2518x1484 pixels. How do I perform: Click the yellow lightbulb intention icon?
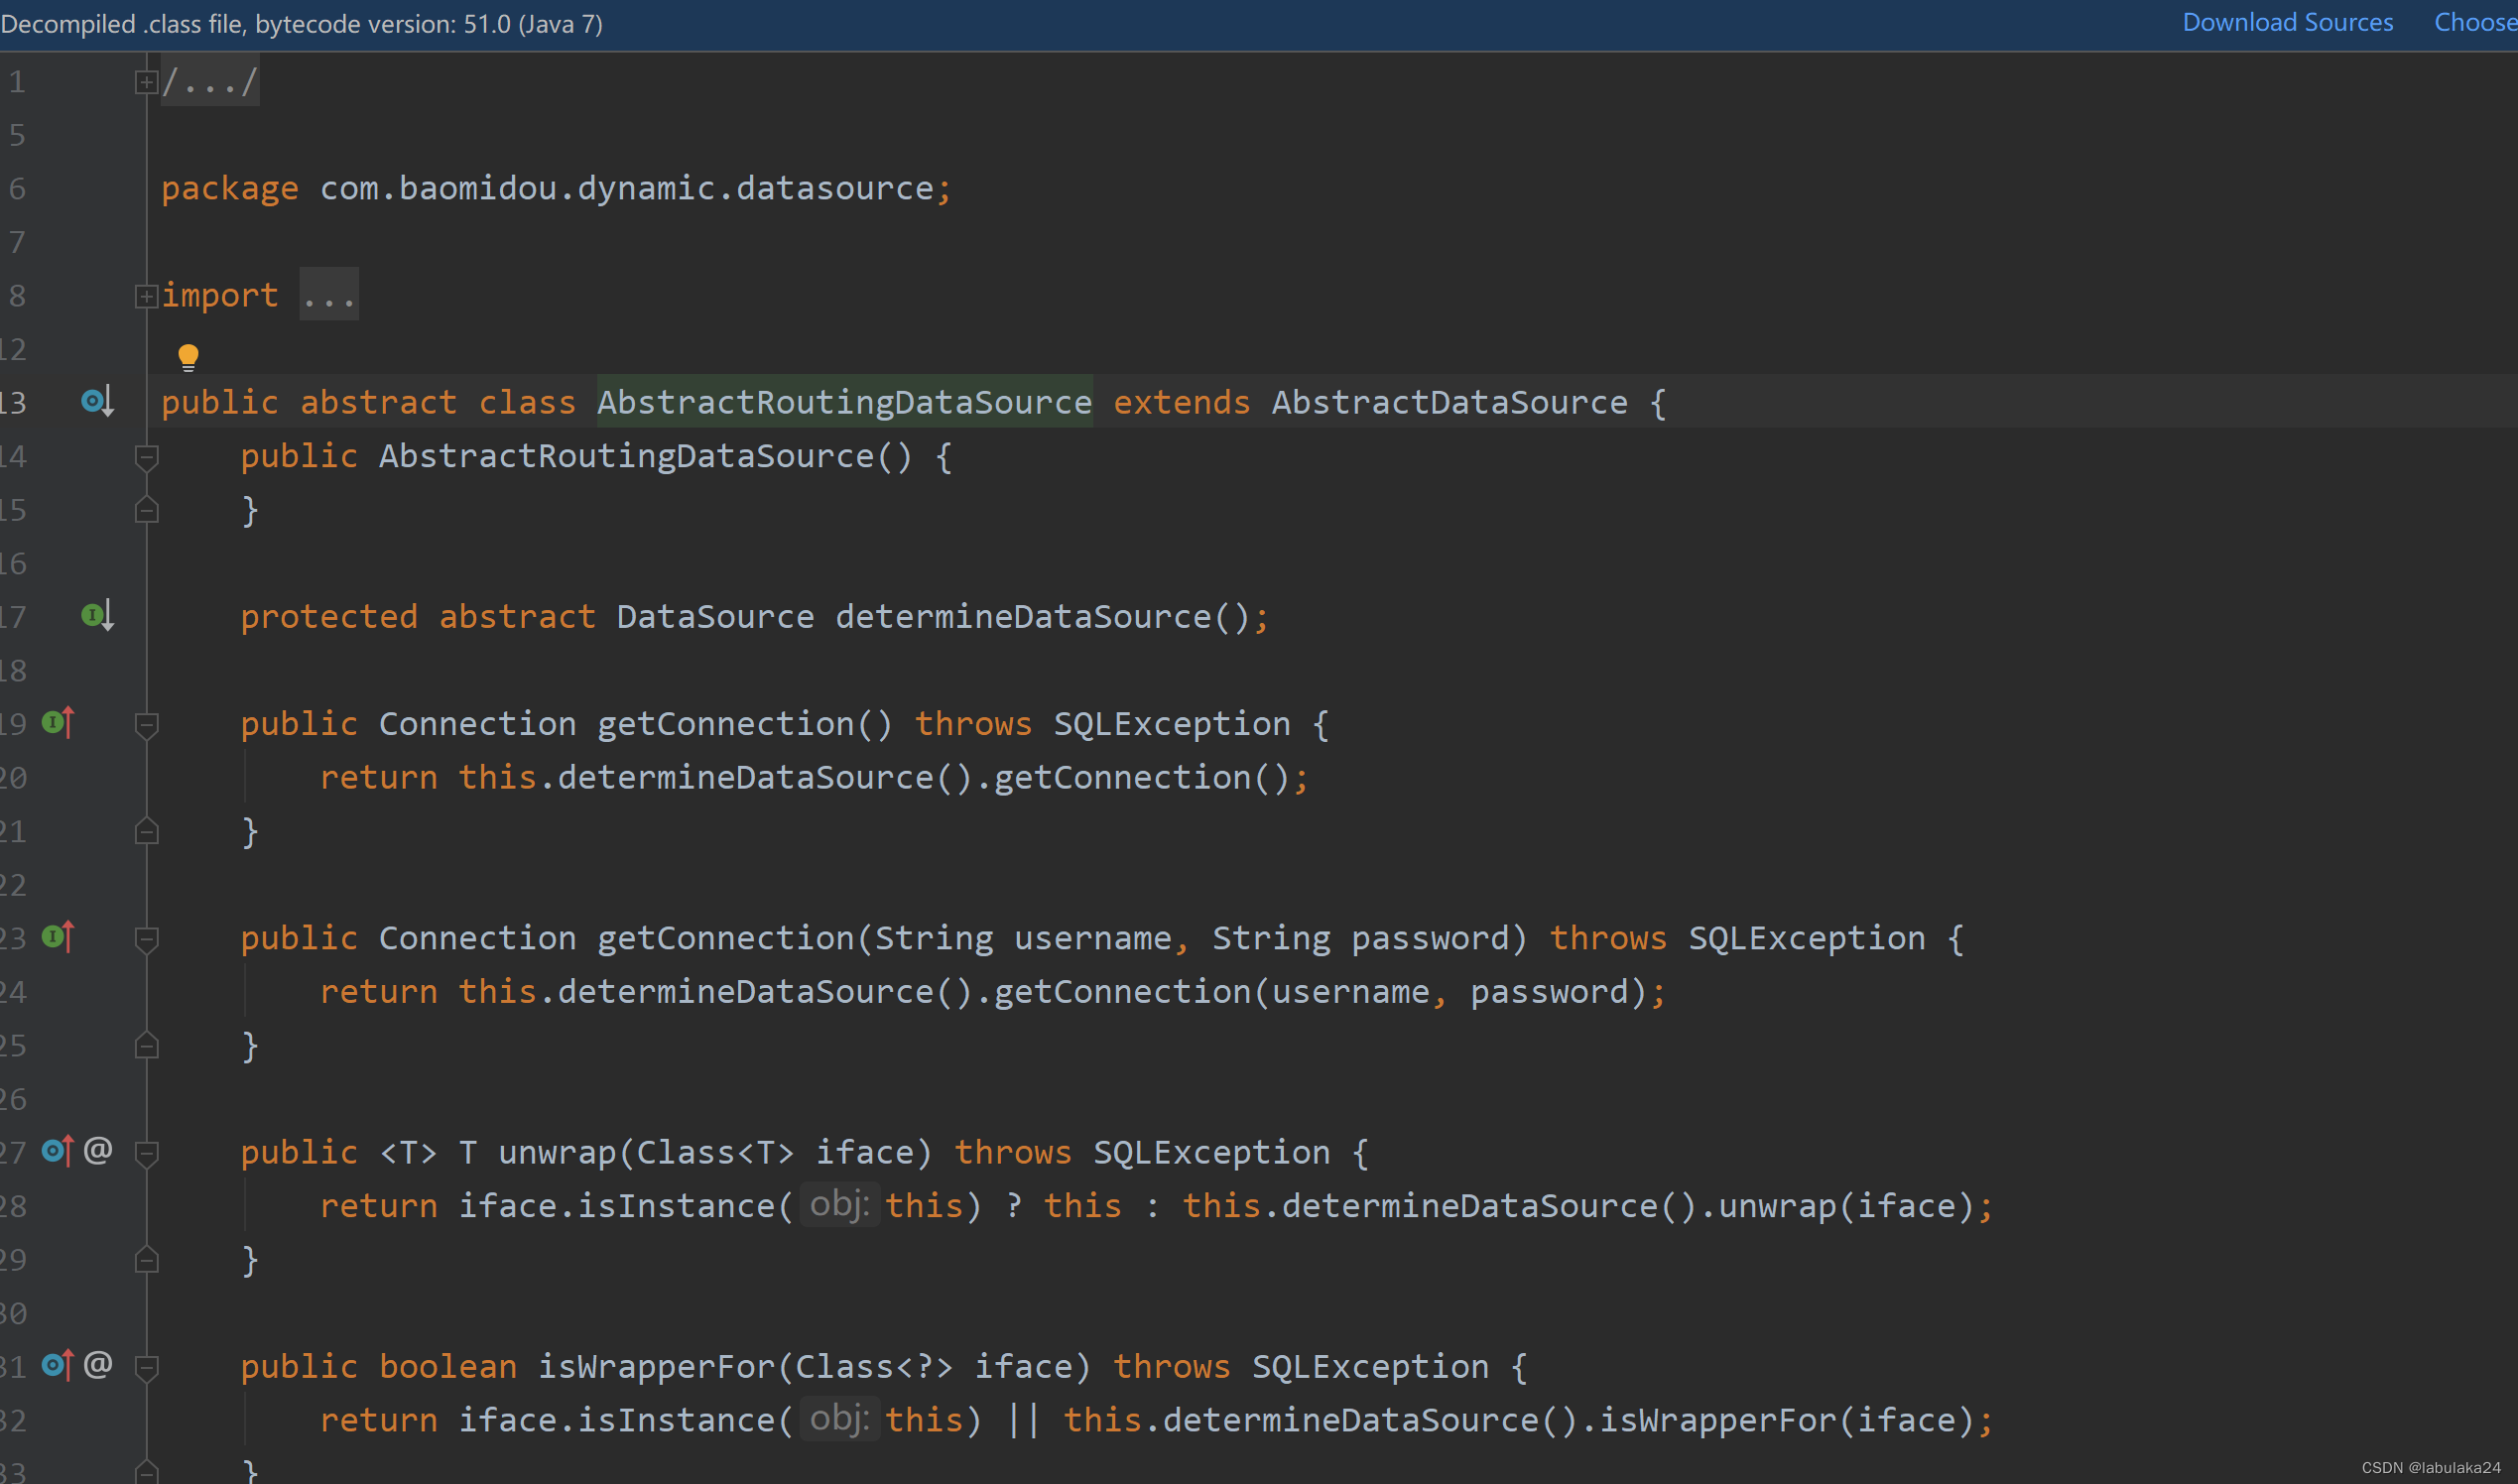tap(188, 357)
